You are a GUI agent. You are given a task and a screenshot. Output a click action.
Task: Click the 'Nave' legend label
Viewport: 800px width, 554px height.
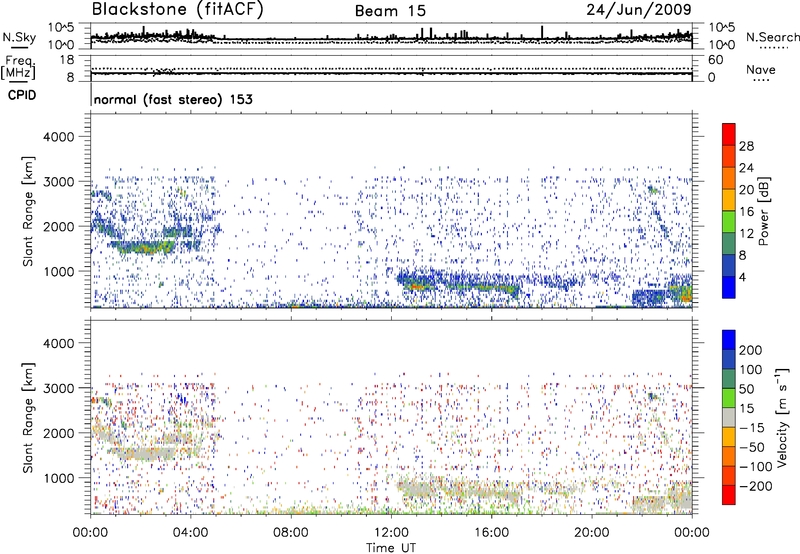click(x=761, y=70)
